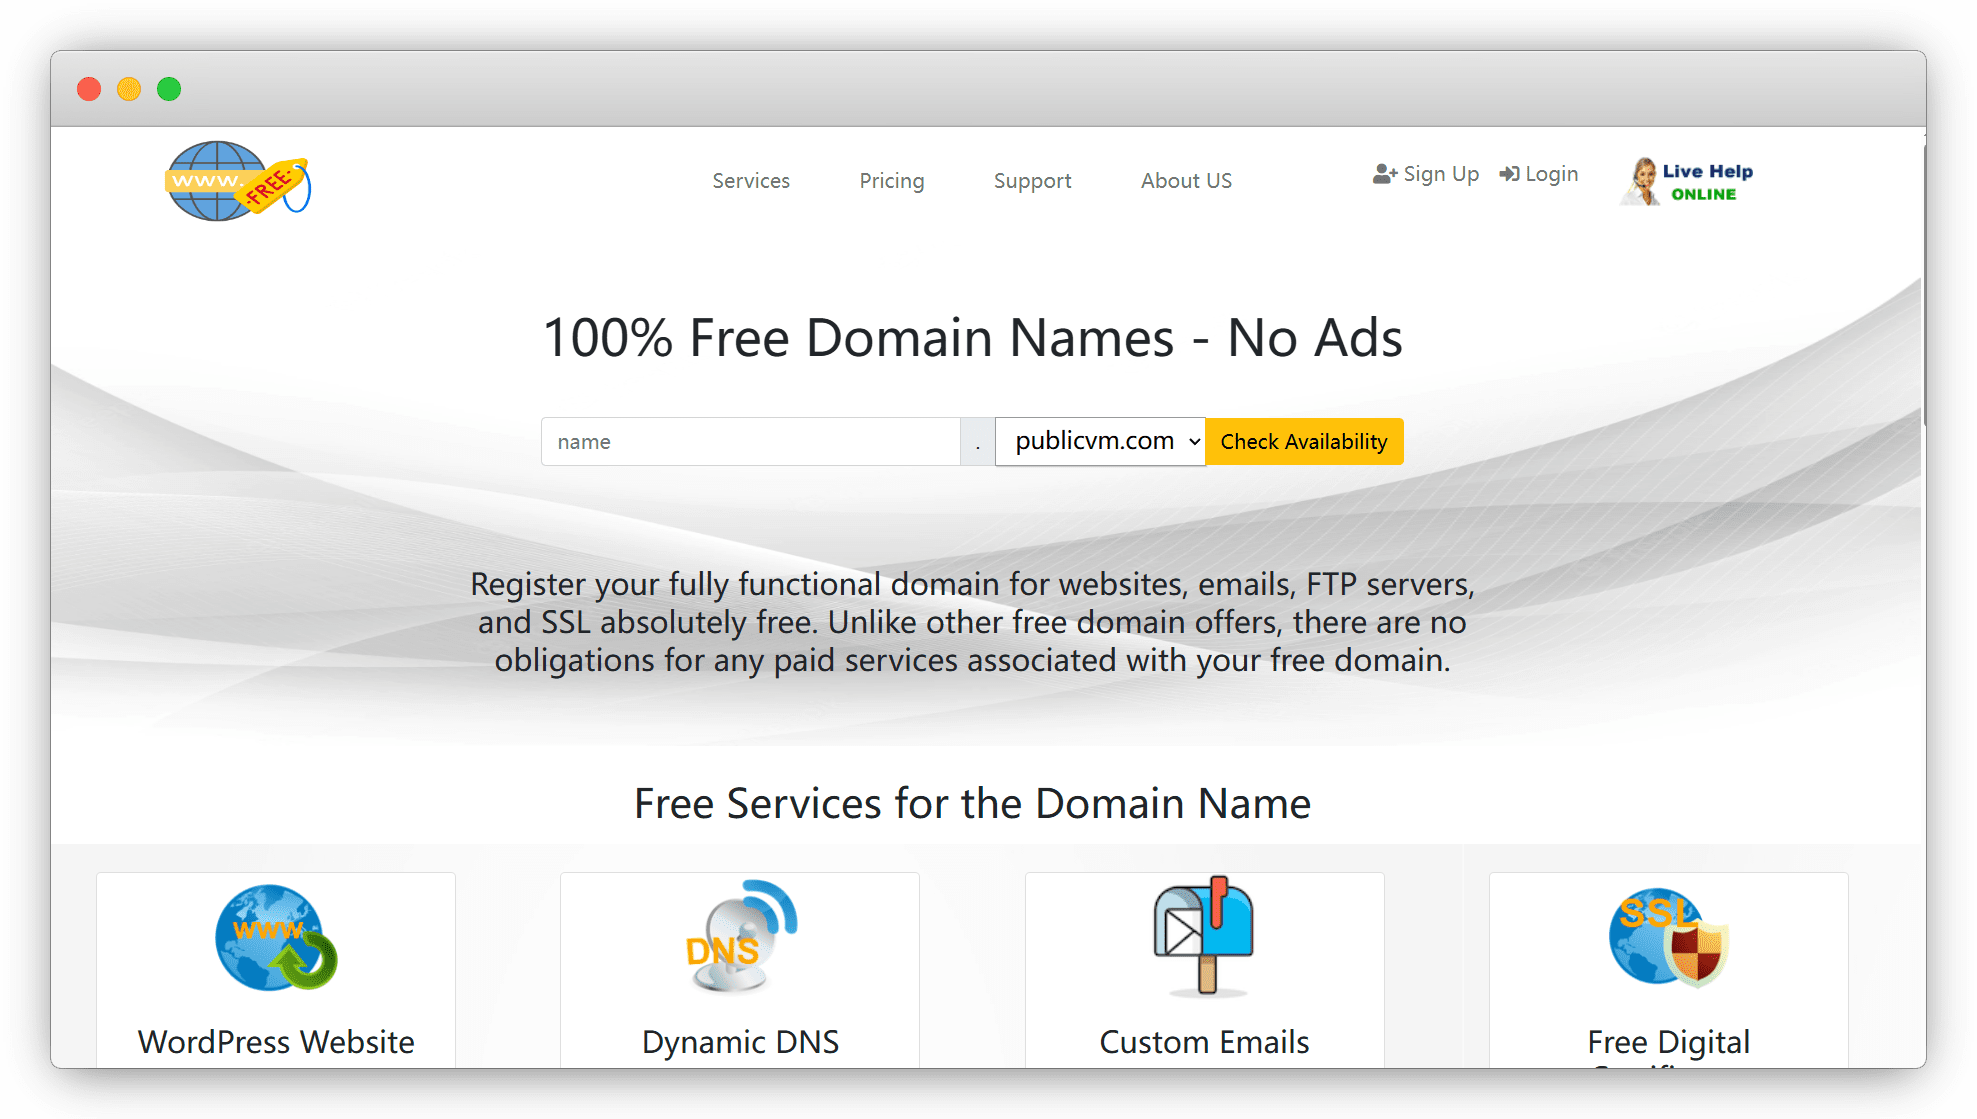Click the SSL shield certificate icon

(1668, 937)
